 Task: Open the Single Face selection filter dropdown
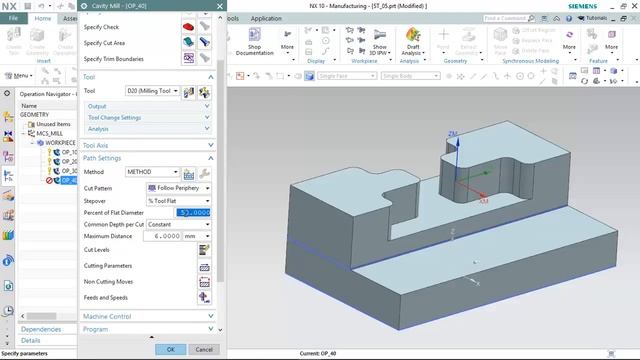[347, 76]
